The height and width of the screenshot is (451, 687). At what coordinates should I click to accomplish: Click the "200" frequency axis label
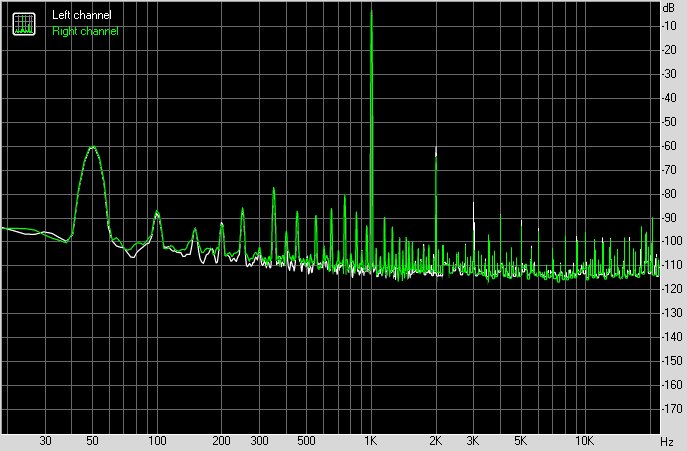coord(222,441)
